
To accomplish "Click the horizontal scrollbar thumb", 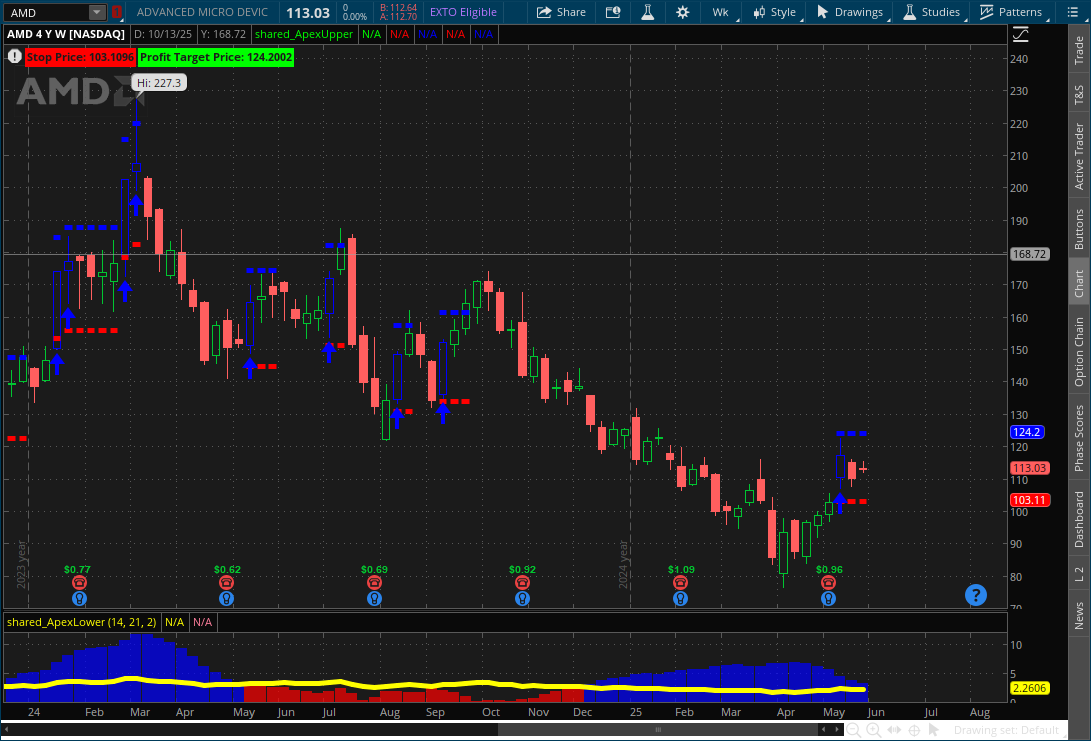I will [x=658, y=730].
